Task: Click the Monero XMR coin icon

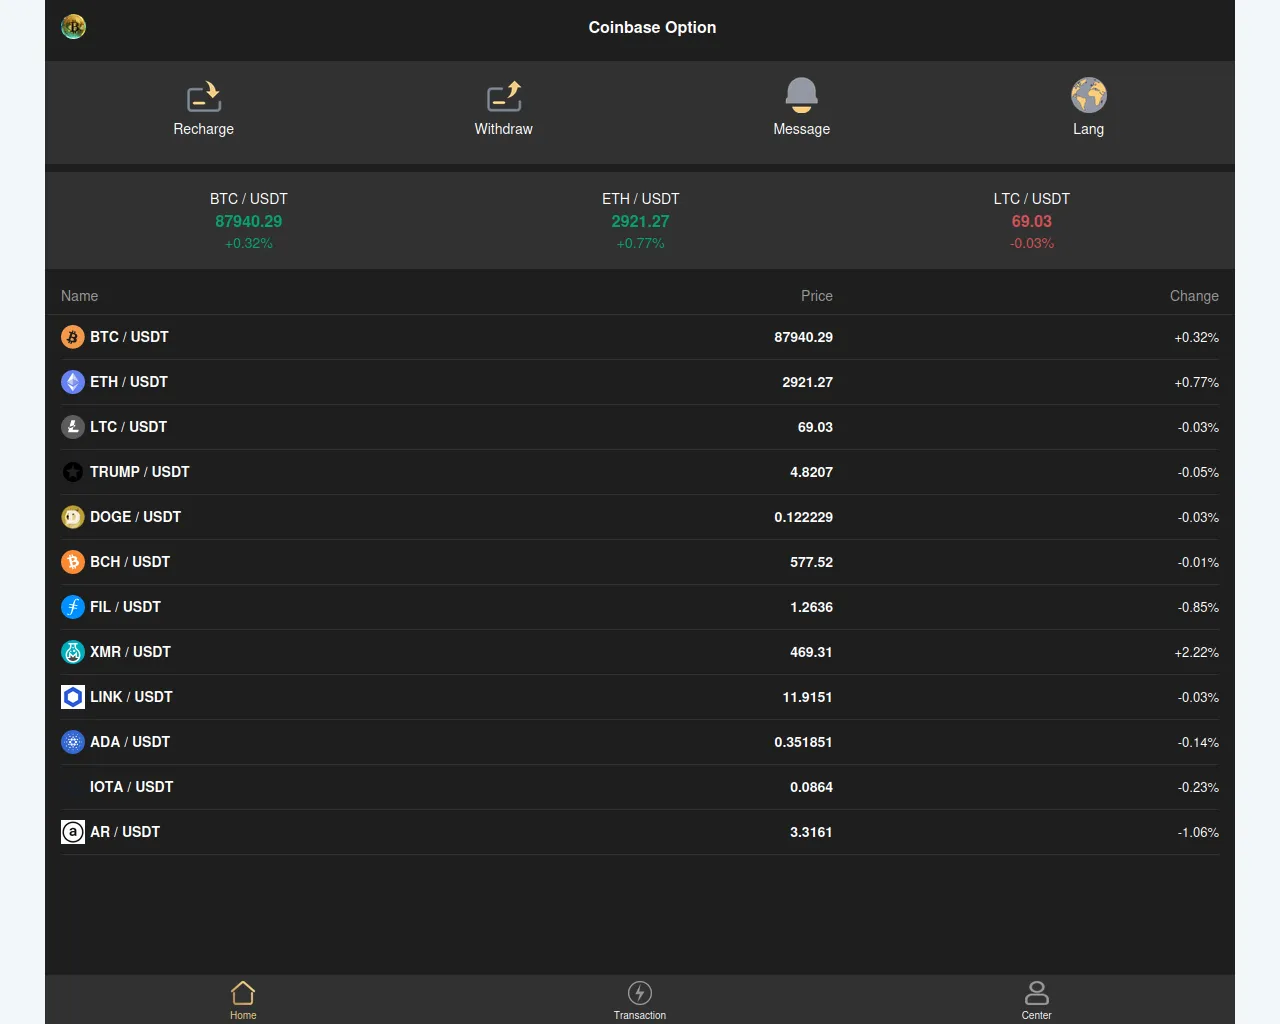Action: click(73, 652)
